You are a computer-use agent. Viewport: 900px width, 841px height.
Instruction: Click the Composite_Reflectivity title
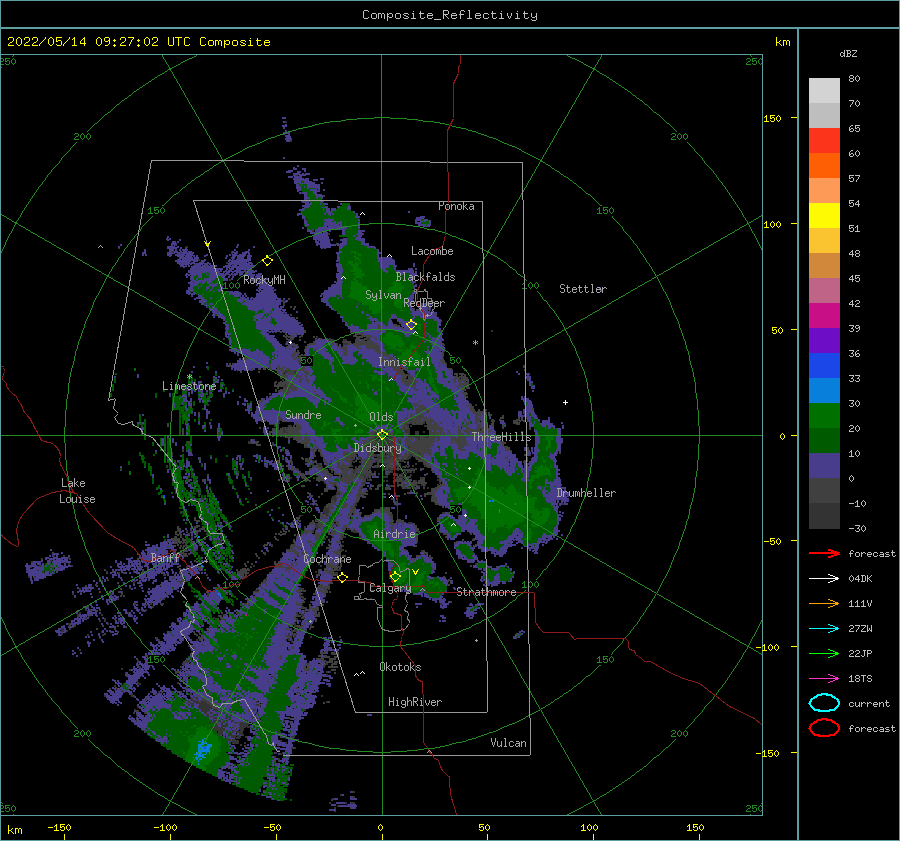[450, 15]
